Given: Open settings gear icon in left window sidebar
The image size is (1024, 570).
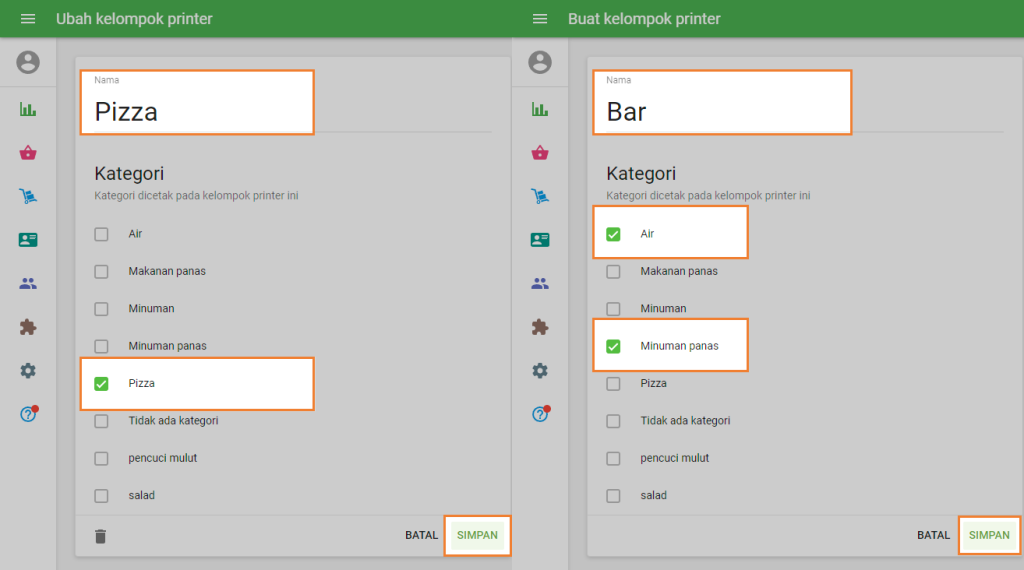Looking at the screenshot, I should 28,371.
